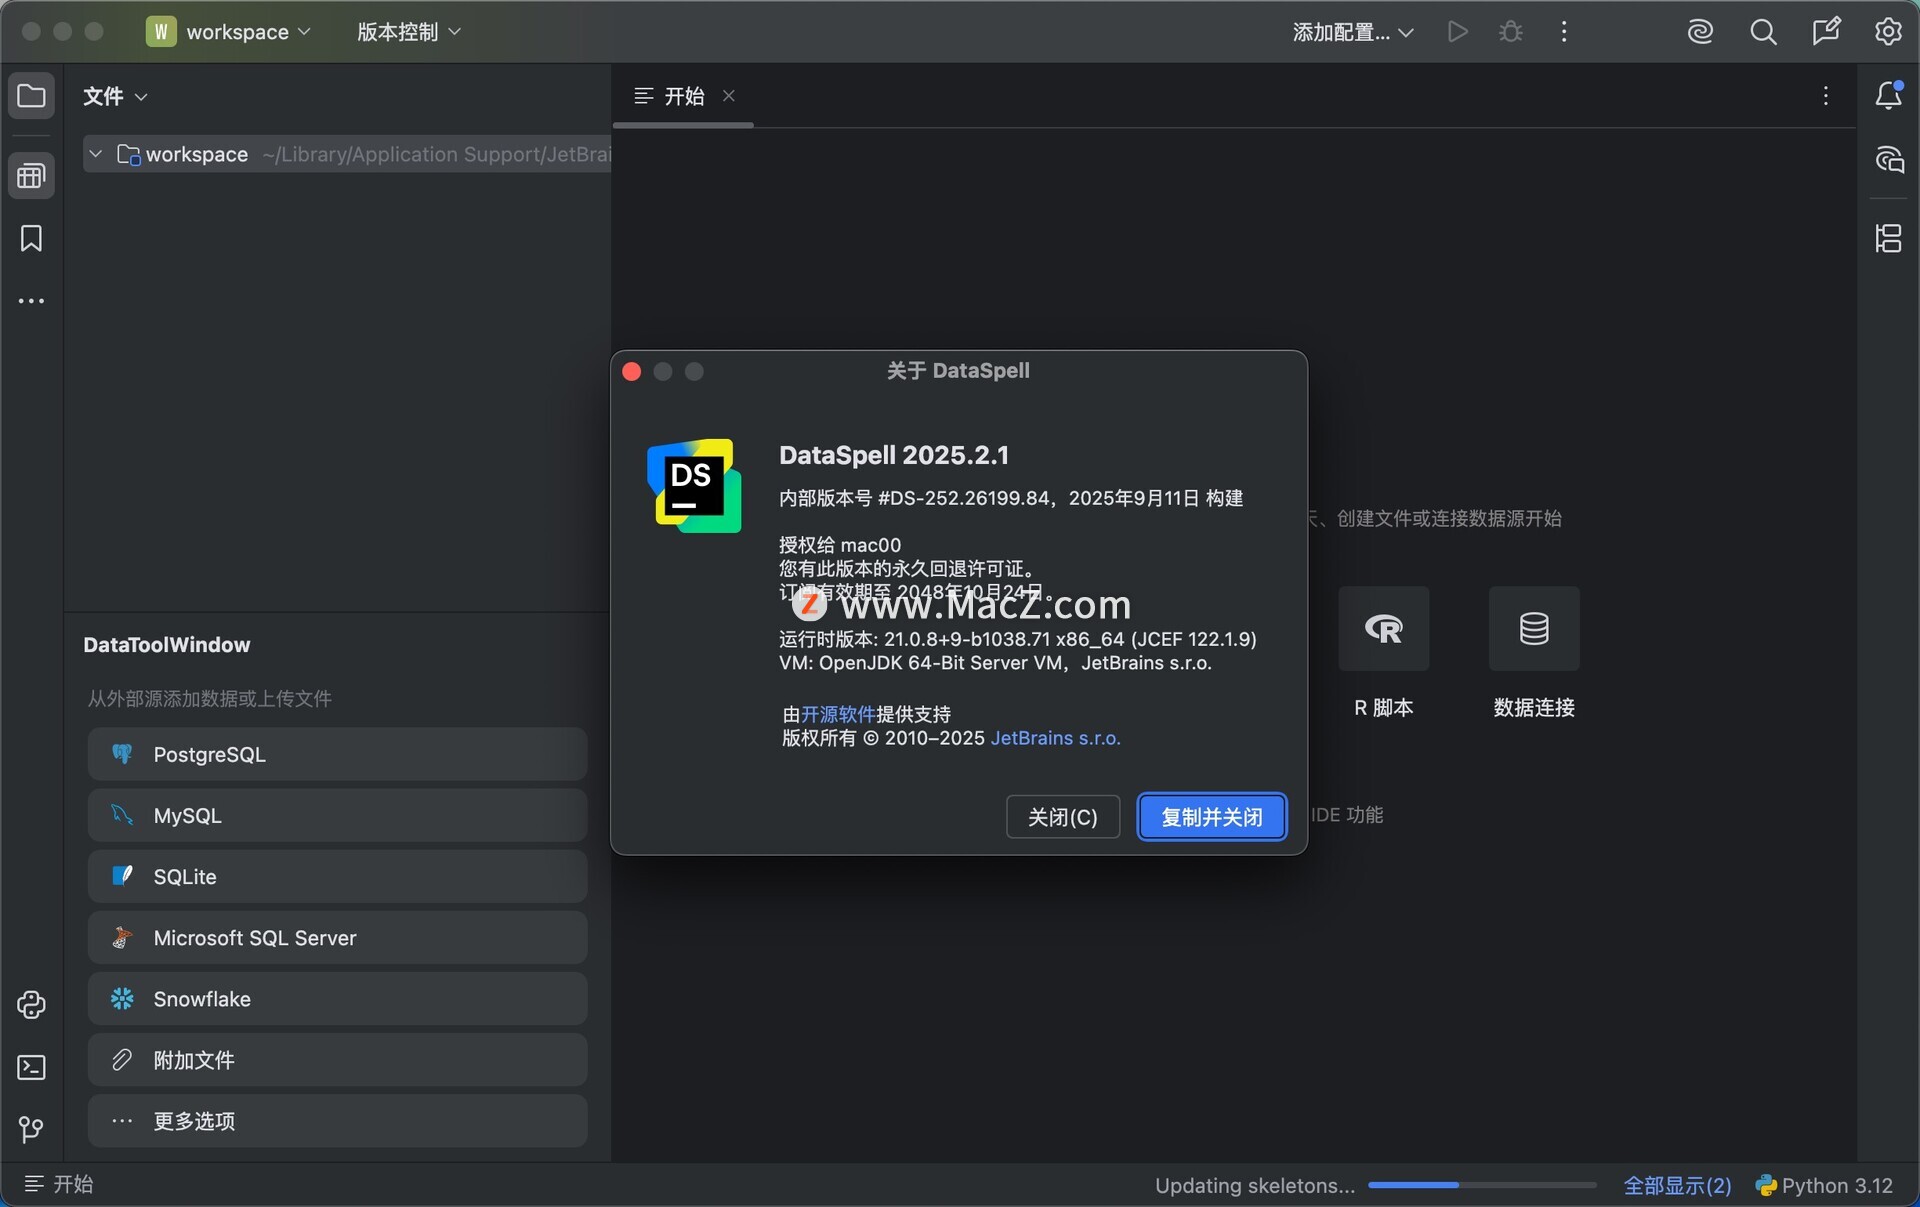1920x1207 pixels.
Task: Open the 添加配置 run configuration dropdown
Action: coord(1352,32)
